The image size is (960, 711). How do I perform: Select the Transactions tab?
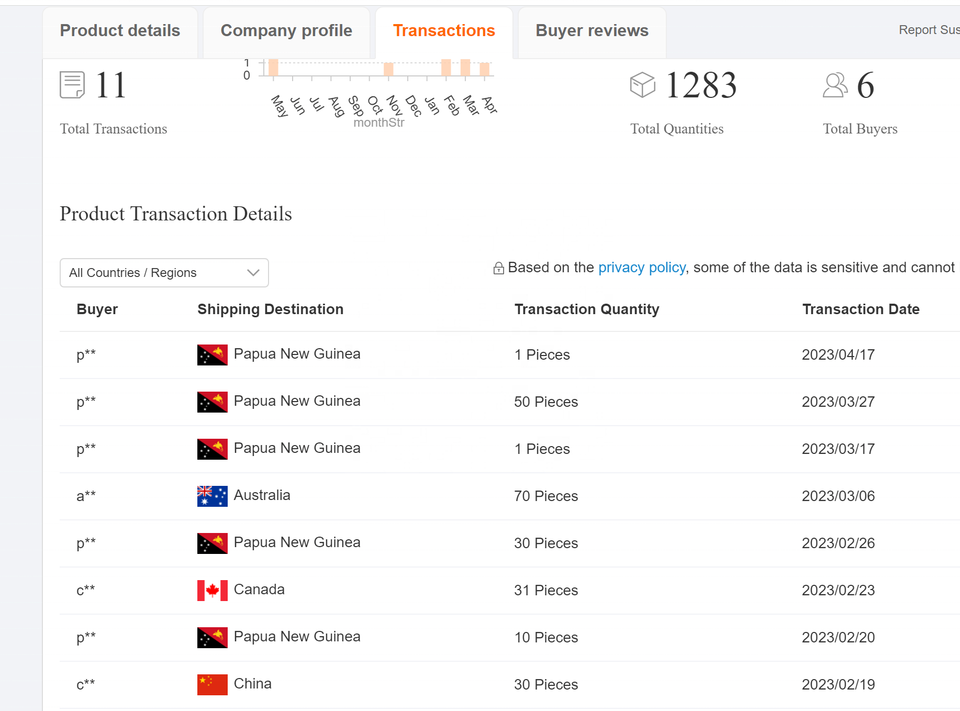pyautogui.click(x=444, y=31)
